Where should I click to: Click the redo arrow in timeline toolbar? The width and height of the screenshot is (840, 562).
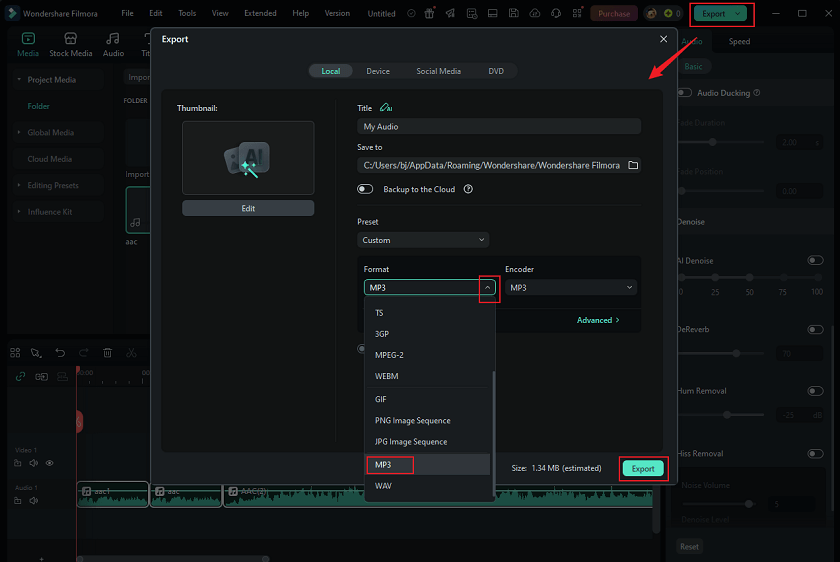pos(84,353)
